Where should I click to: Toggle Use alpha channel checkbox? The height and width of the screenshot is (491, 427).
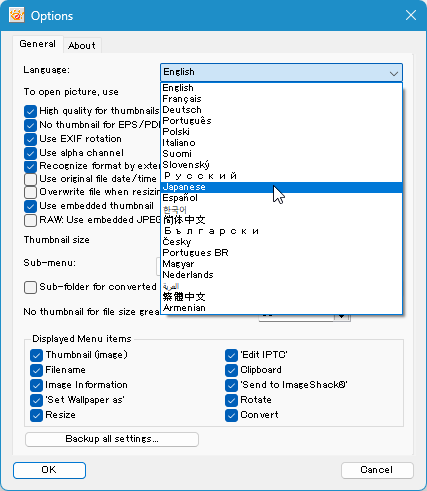pyautogui.click(x=30, y=153)
